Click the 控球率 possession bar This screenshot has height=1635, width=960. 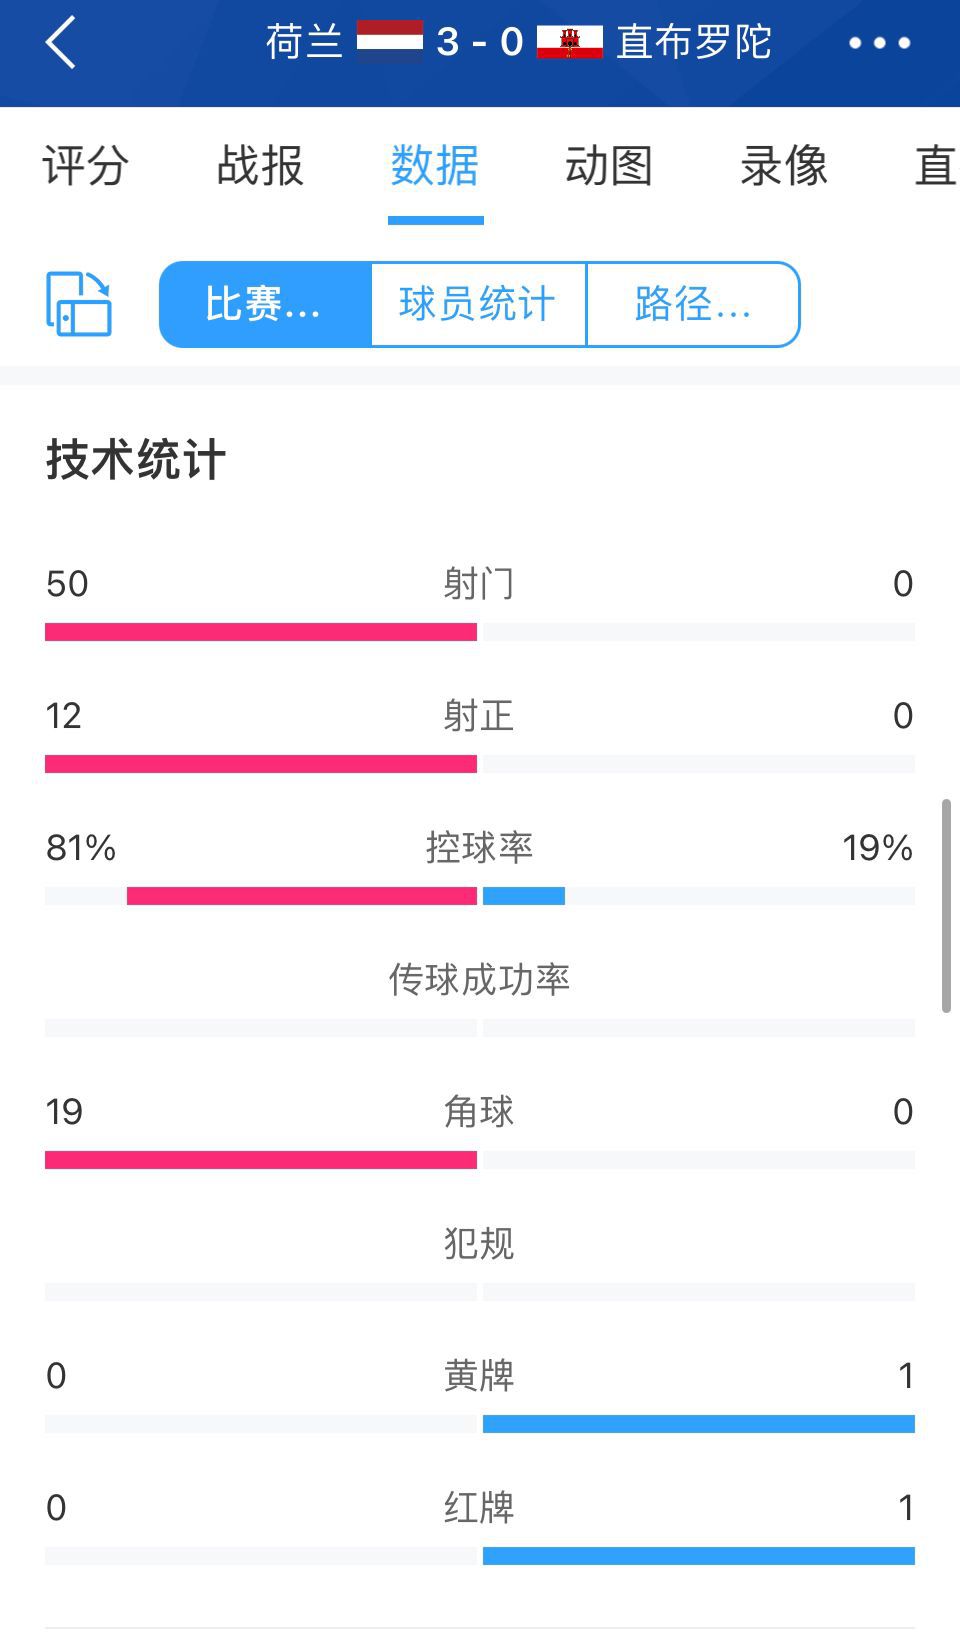[480, 896]
